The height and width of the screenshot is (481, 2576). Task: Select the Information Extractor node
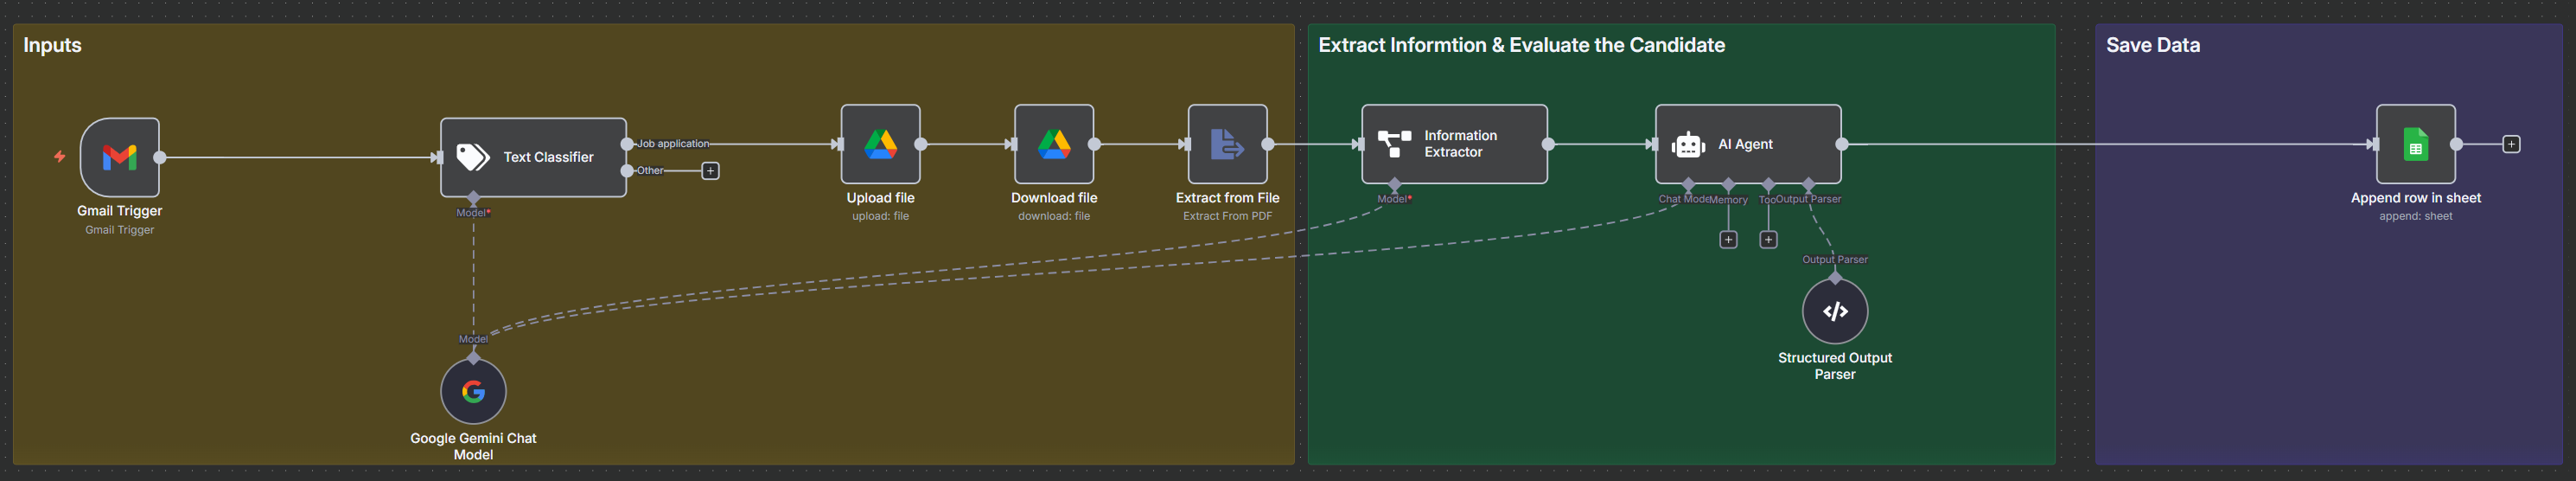pyautogui.click(x=1454, y=144)
